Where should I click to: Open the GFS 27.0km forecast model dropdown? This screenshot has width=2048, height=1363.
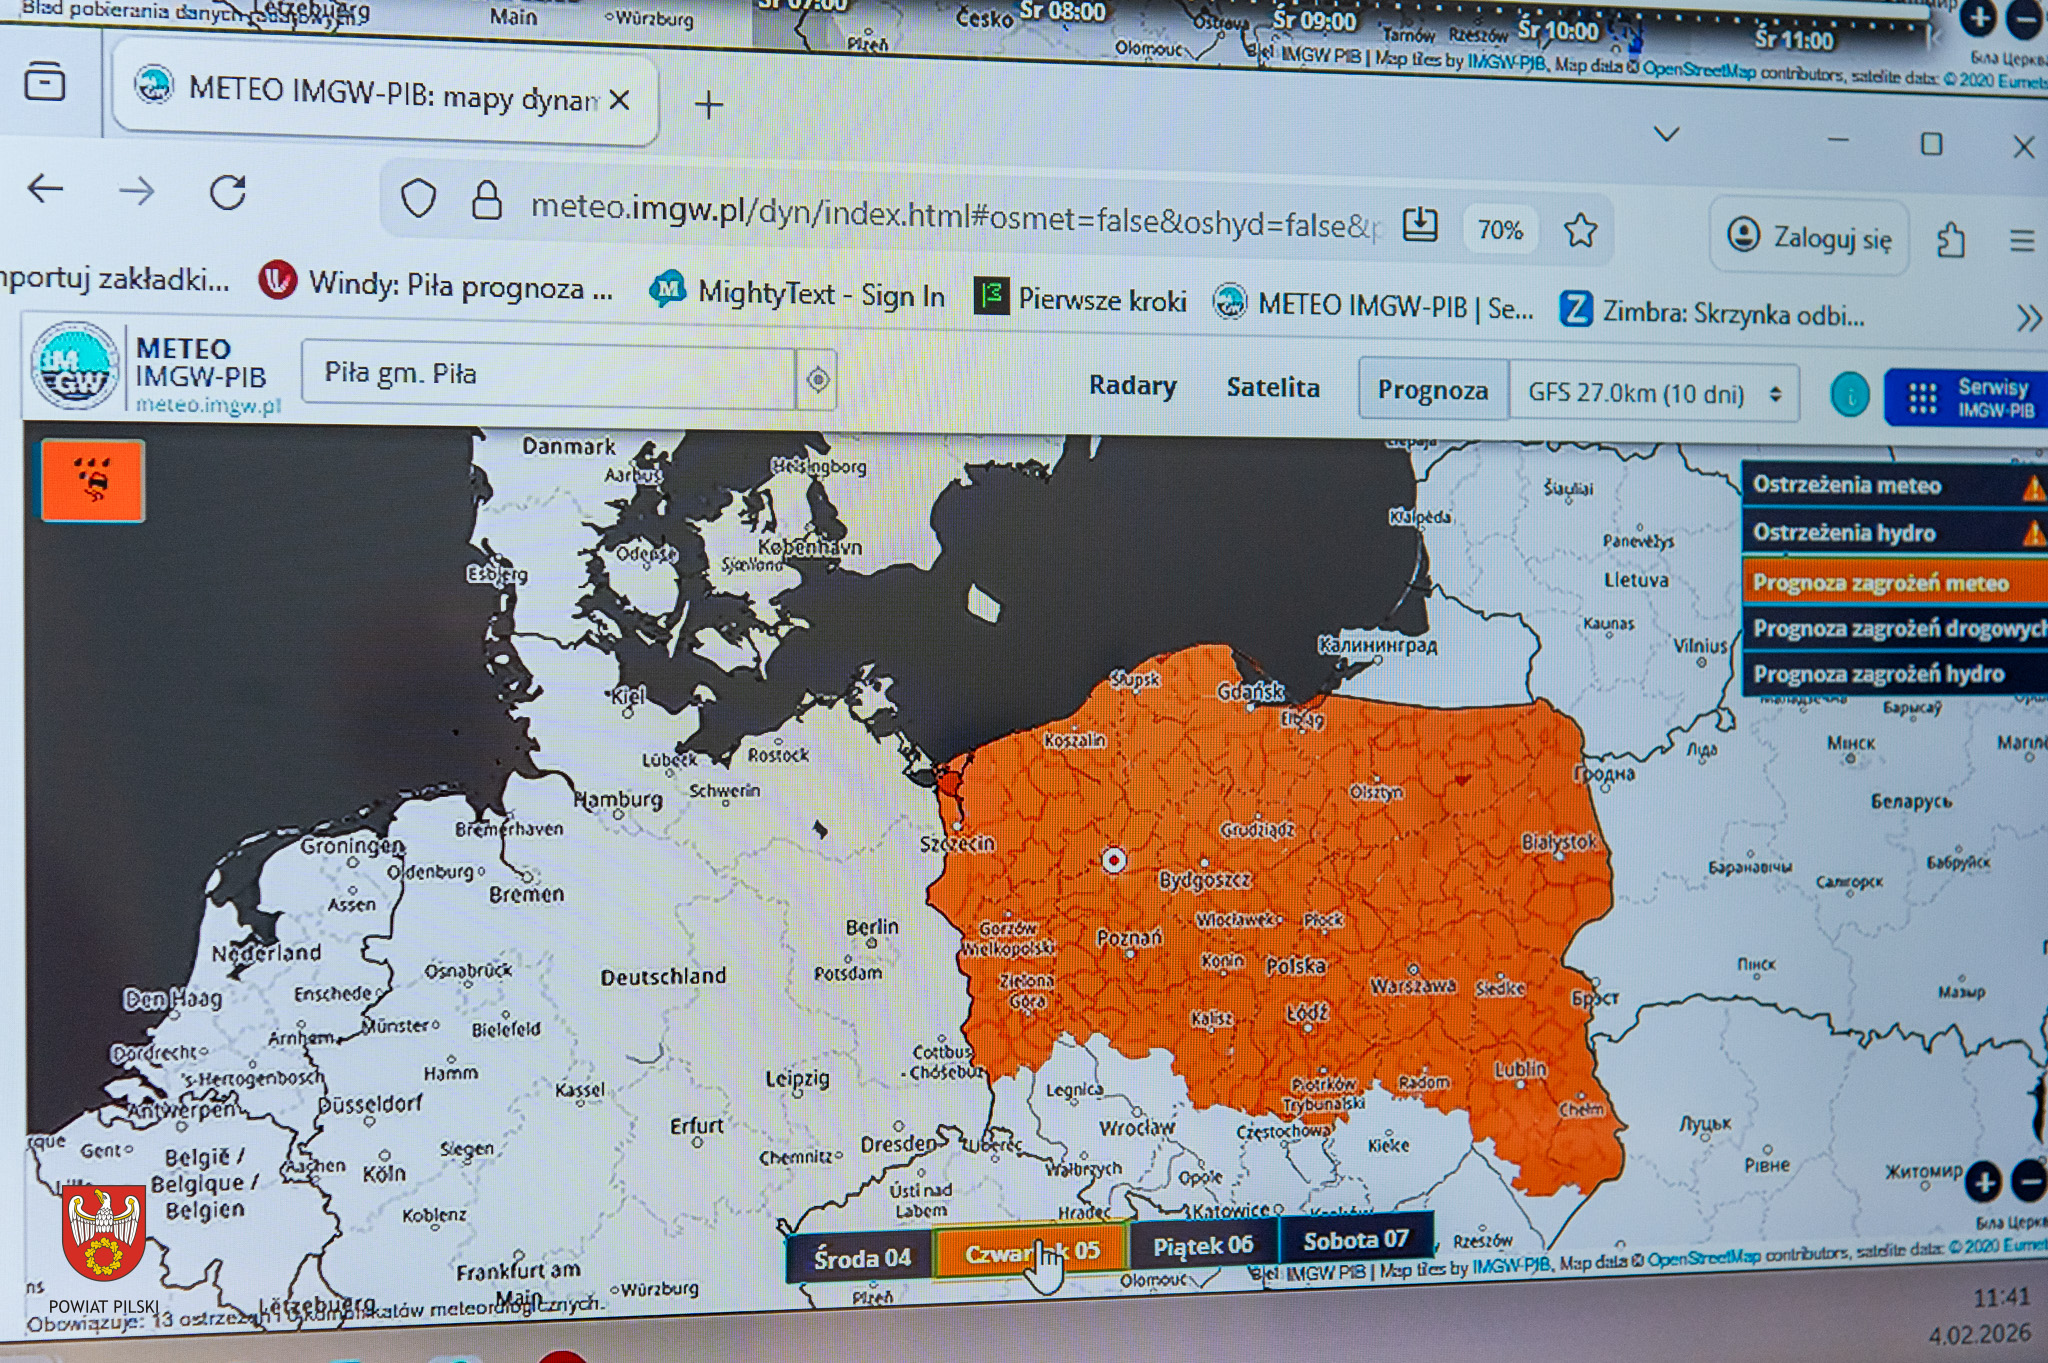point(1653,393)
